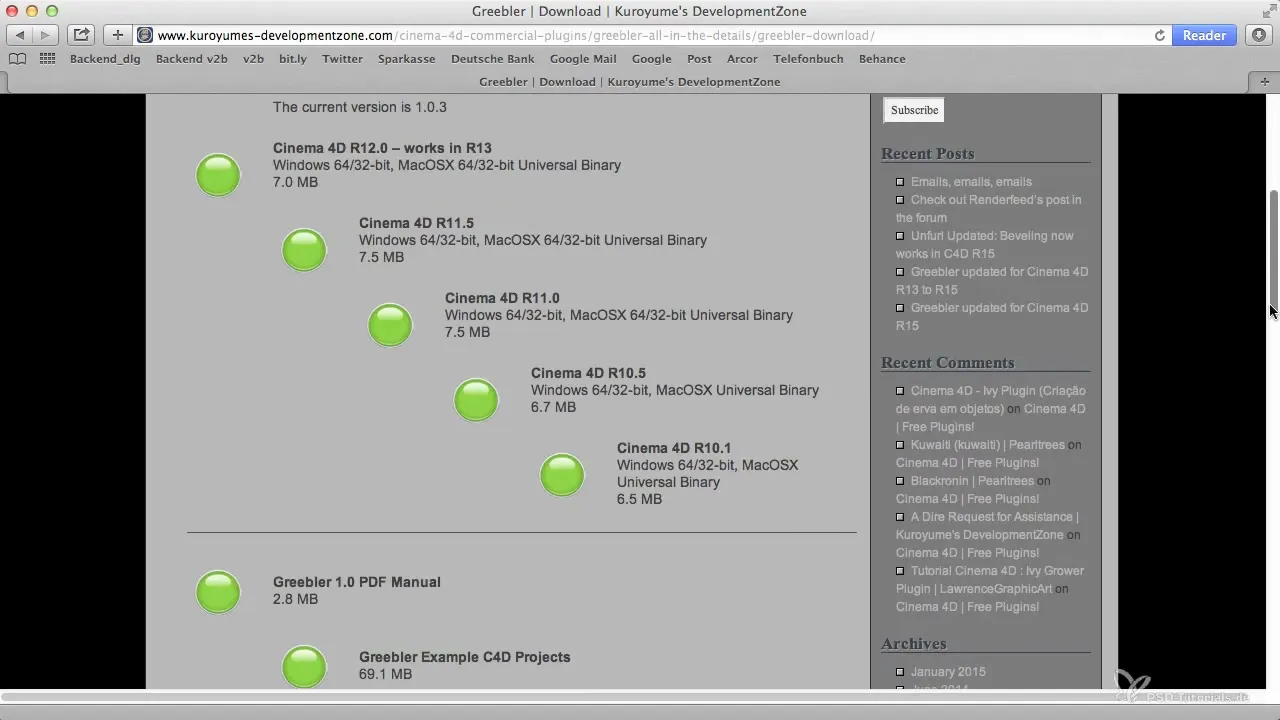Open a new tab with the plus button
Viewport: 1280px width, 720px height.
click(1265, 82)
